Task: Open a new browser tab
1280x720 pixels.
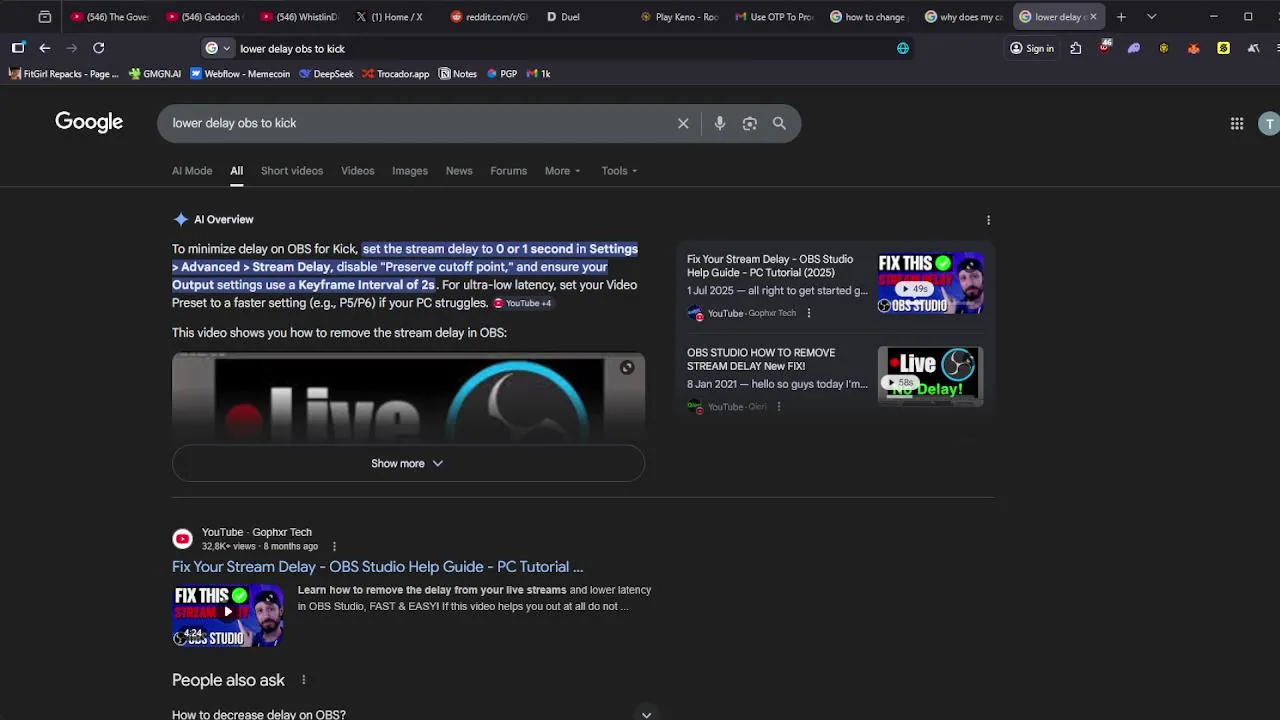Action: point(1121,17)
